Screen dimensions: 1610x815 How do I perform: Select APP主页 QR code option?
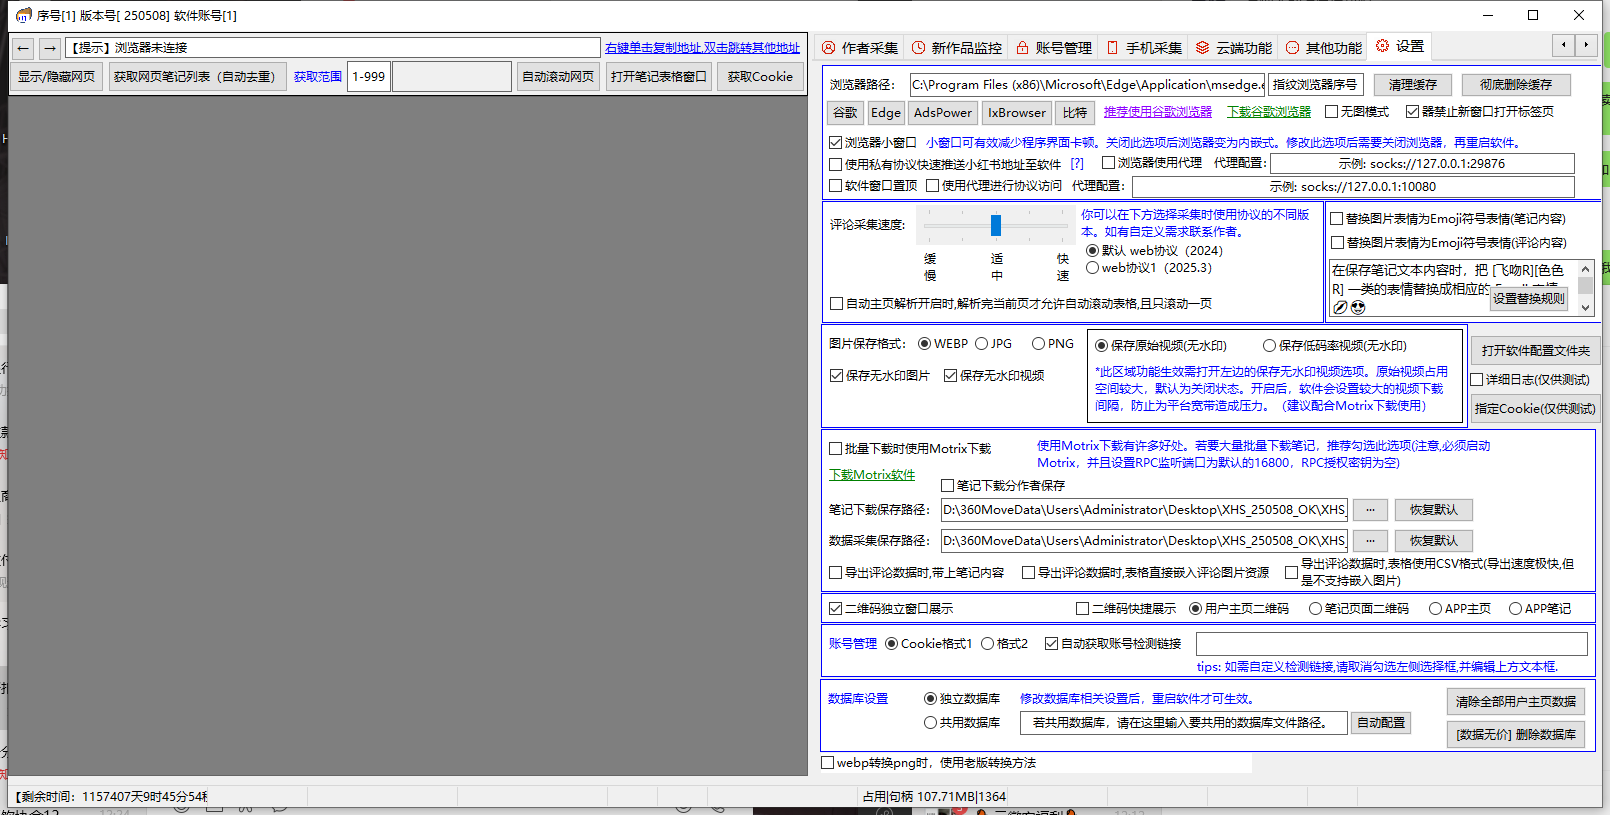click(x=1435, y=609)
